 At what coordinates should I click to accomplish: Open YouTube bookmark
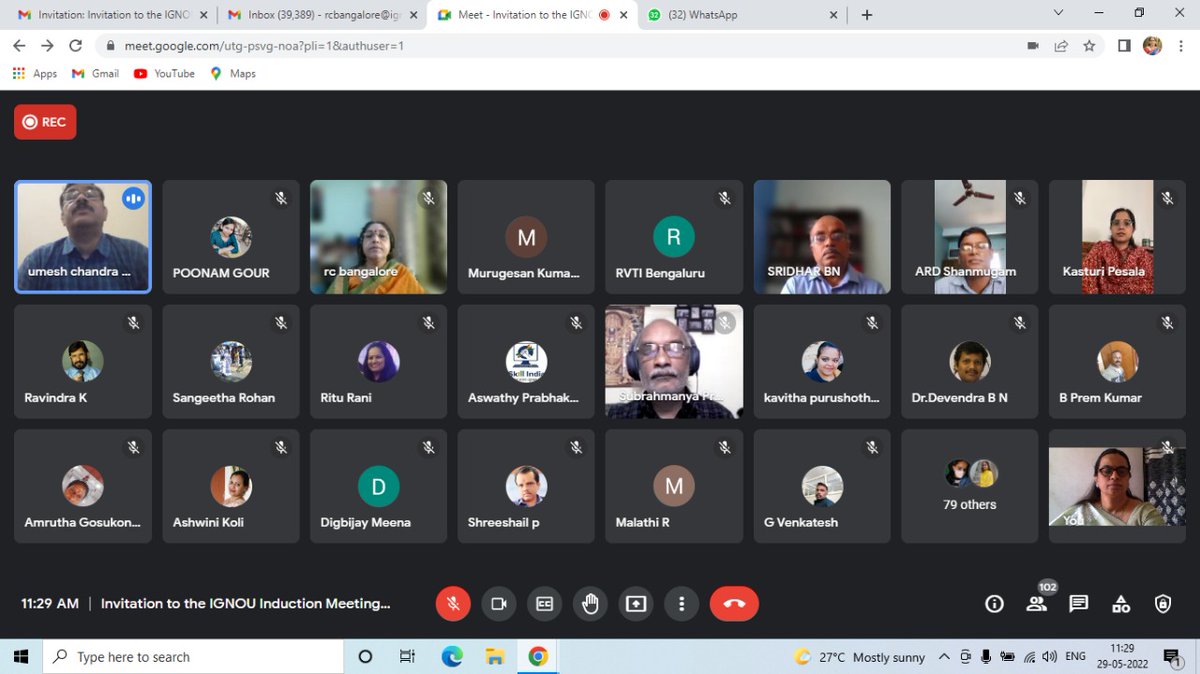coord(165,73)
